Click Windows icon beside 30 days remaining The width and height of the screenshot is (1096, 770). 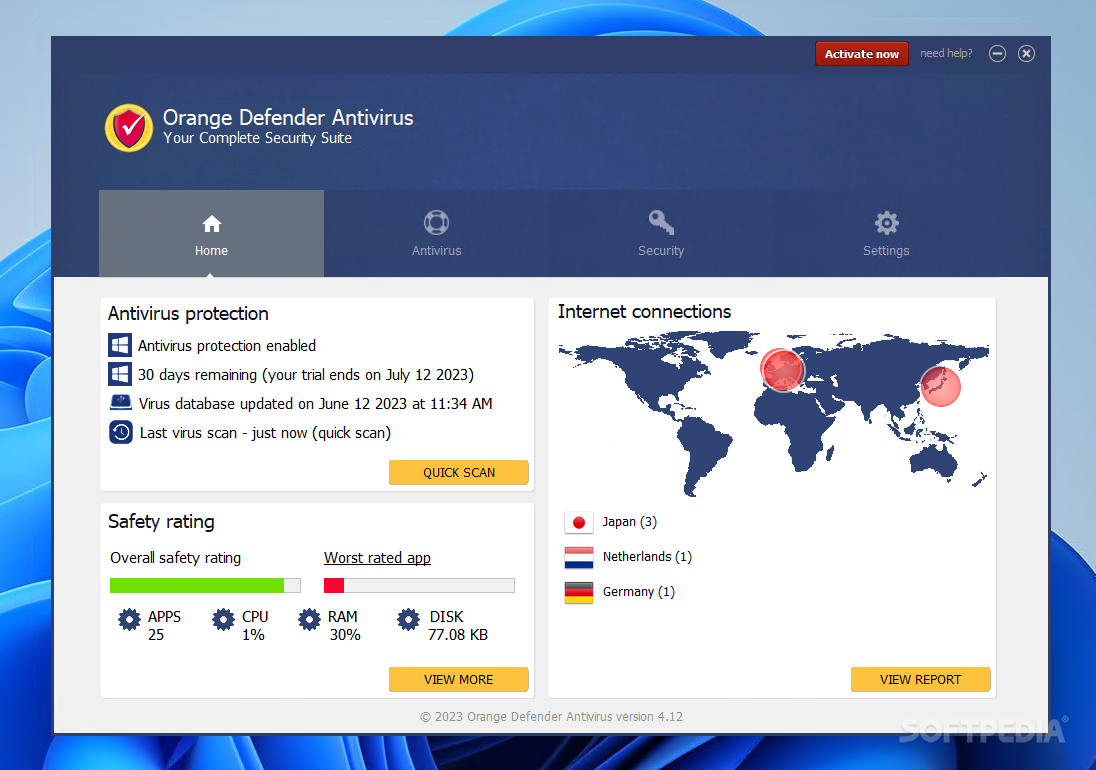click(x=120, y=374)
